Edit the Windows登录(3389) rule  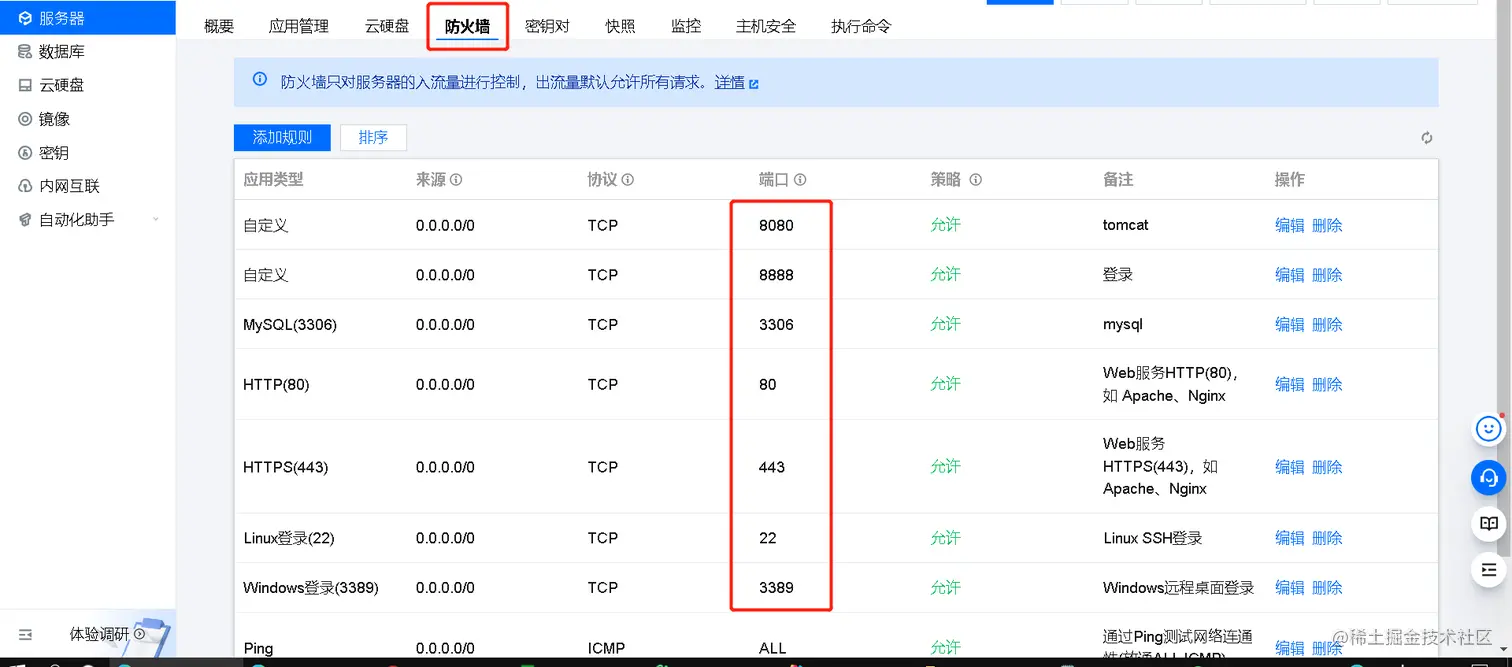point(1290,587)
